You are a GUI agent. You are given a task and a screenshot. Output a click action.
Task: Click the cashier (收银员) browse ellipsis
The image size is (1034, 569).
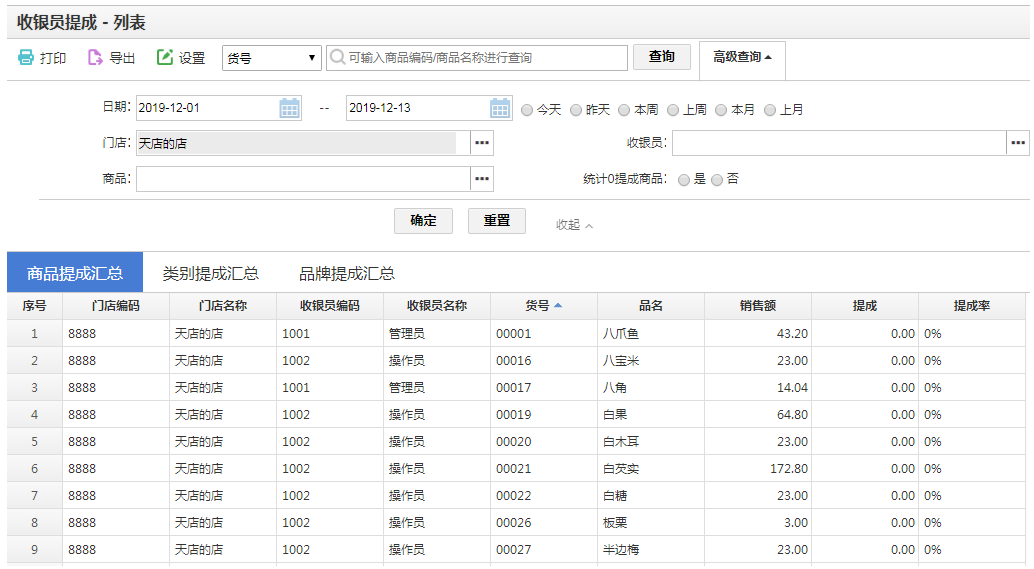point(1018,144)
